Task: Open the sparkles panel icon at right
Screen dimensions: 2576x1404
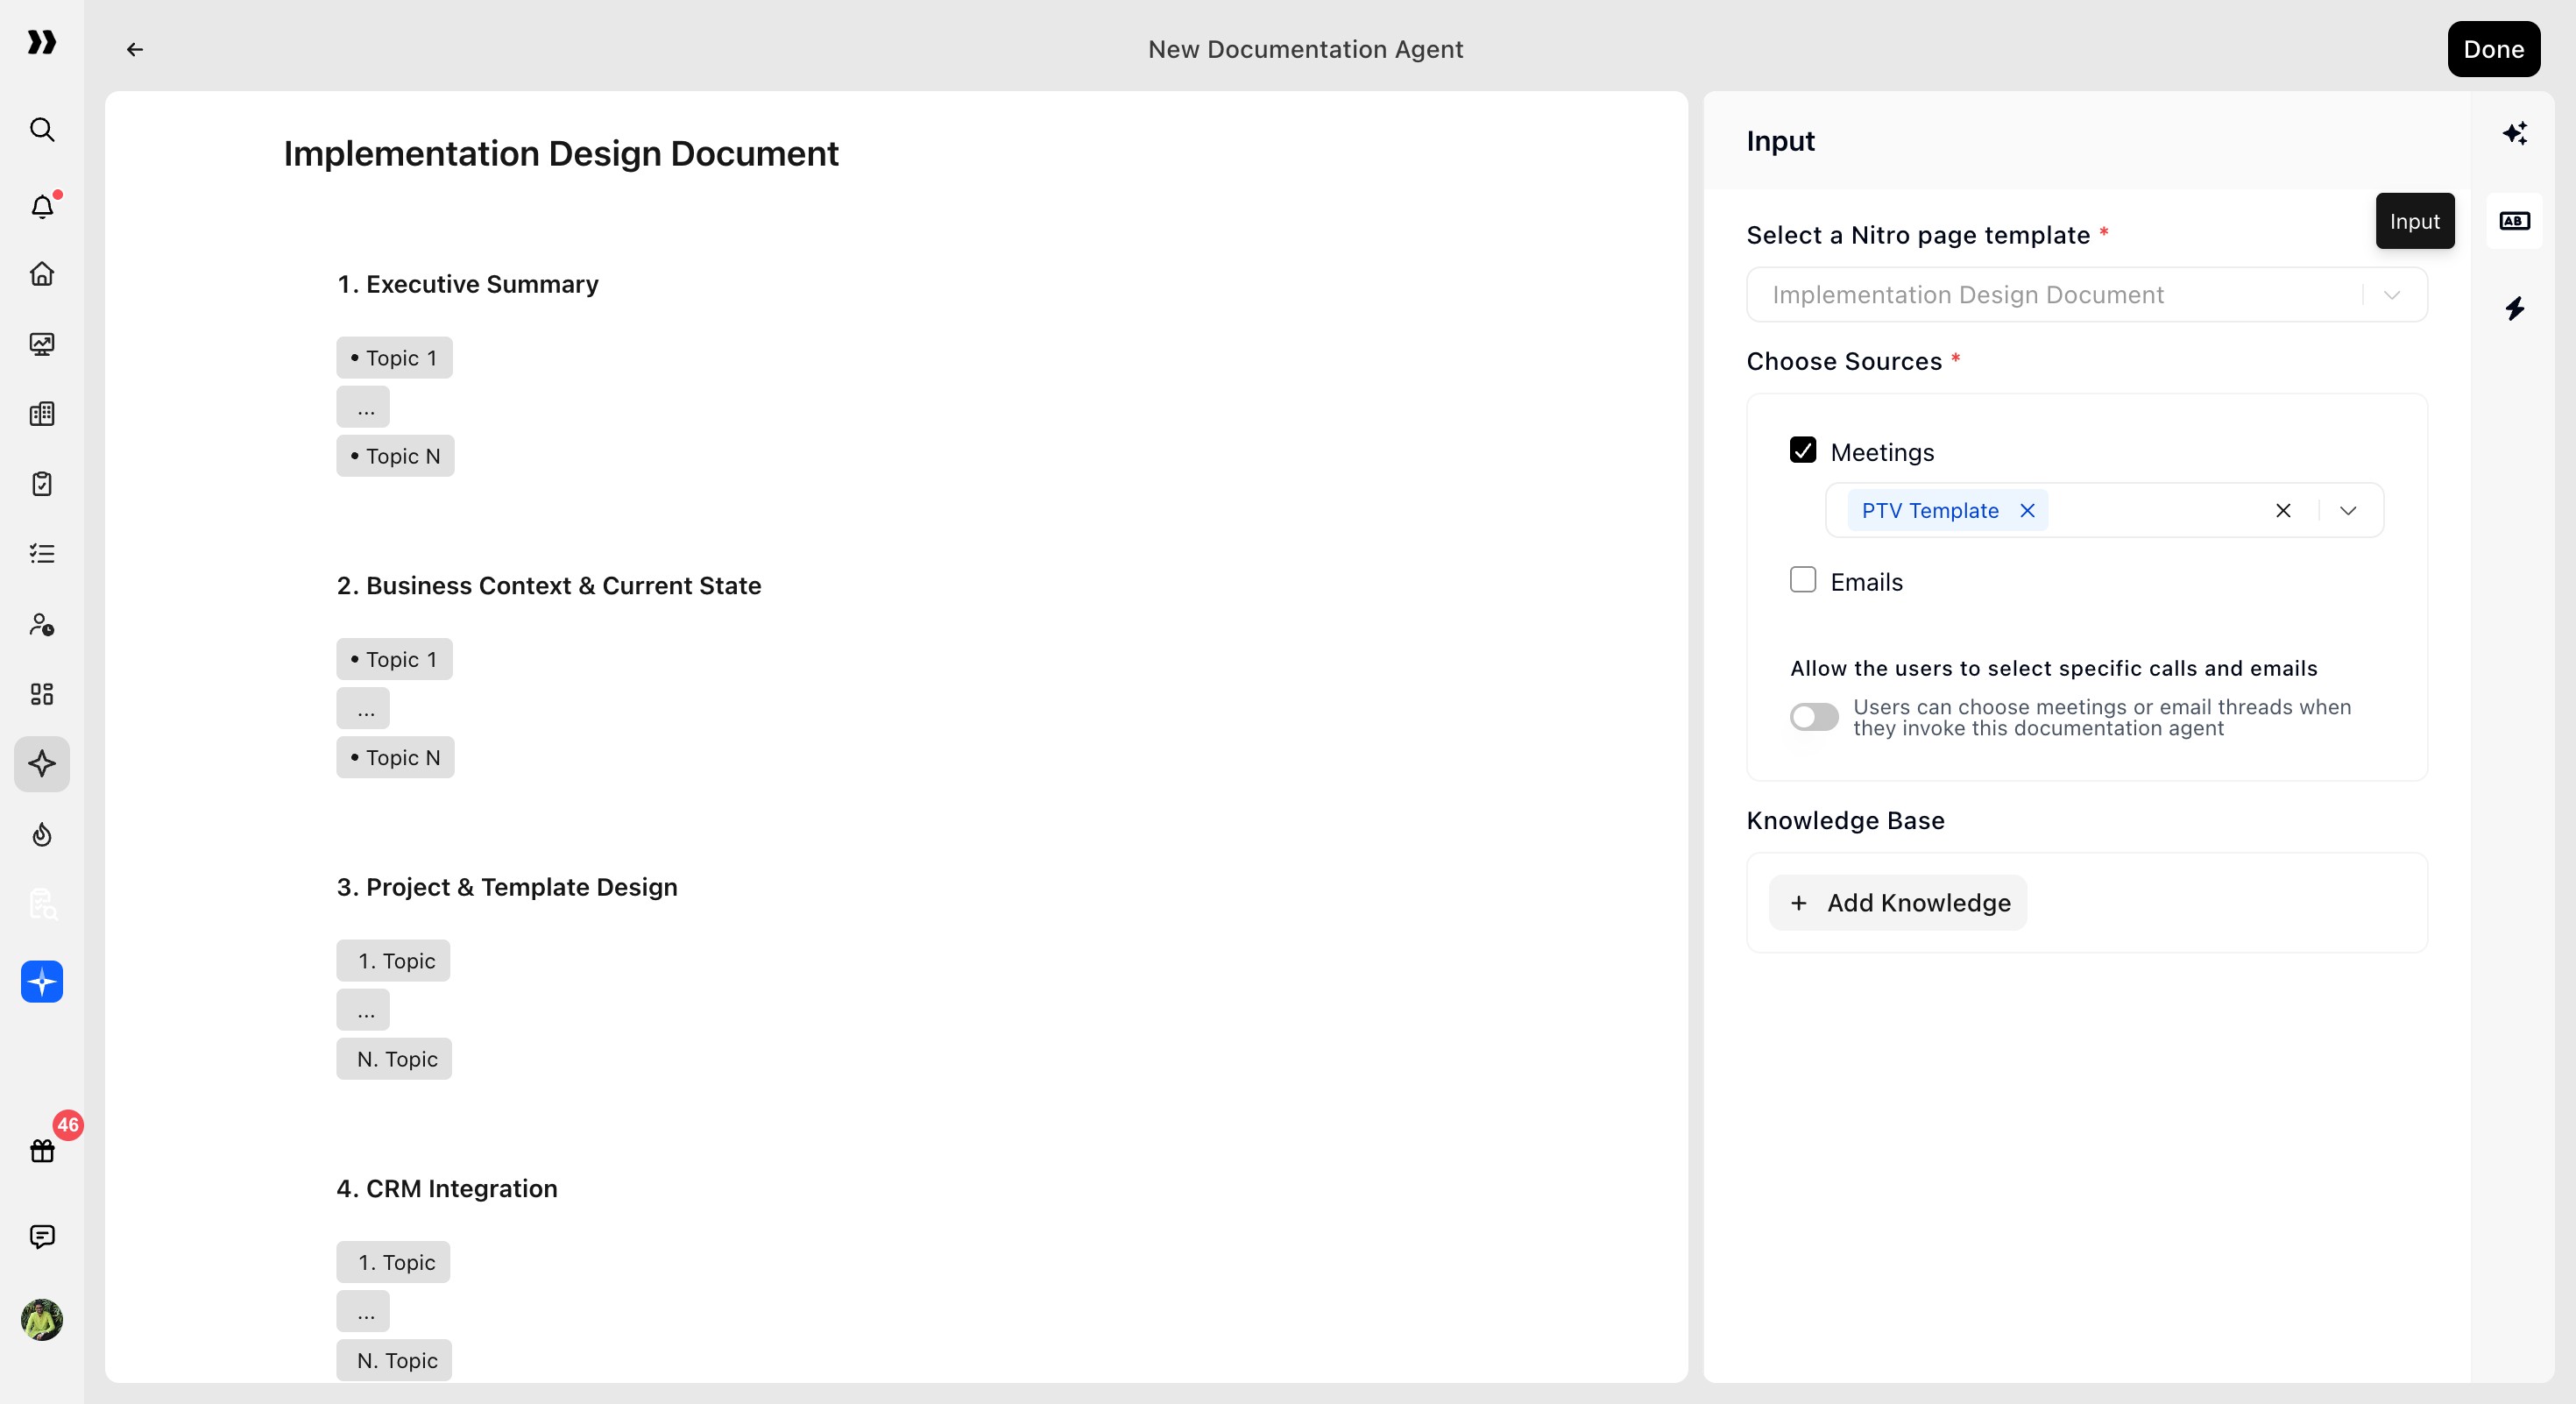Action: [2515, 133]
